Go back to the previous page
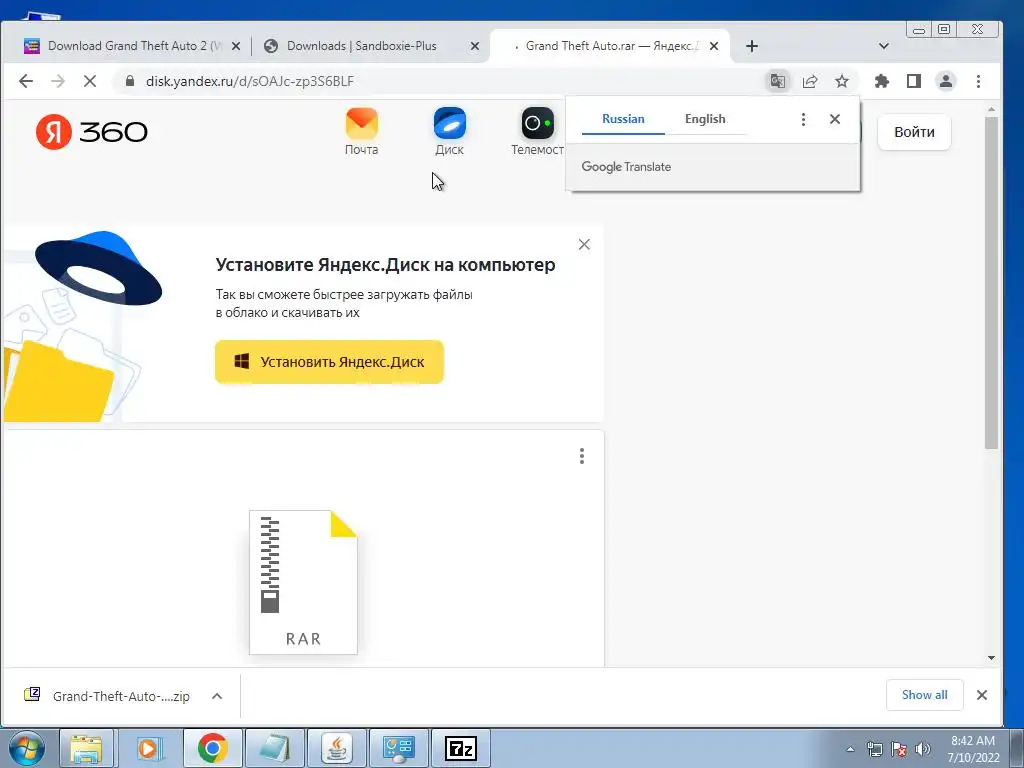This screenshot has width=1024, height=768. 25,81
